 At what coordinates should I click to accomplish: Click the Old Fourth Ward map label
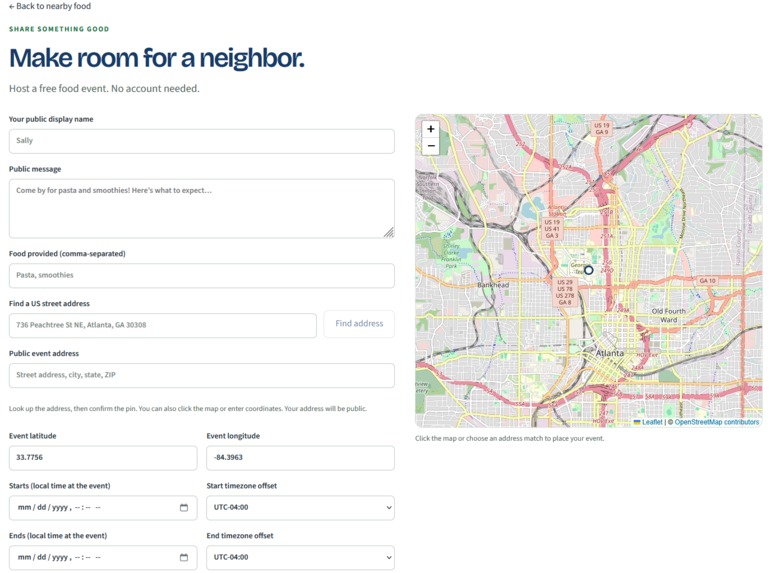click(669, 315)
